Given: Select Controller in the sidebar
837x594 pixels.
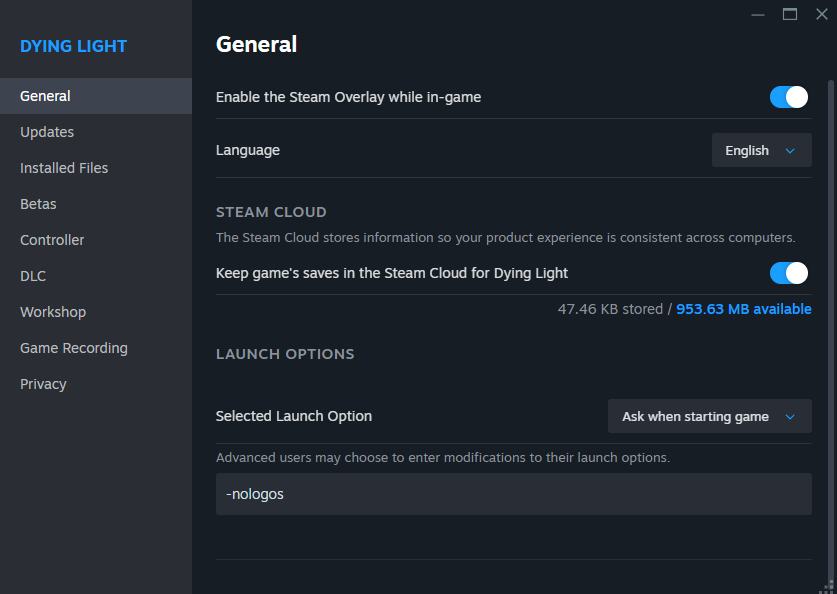Looking at the screenshot, I should 52,240.
